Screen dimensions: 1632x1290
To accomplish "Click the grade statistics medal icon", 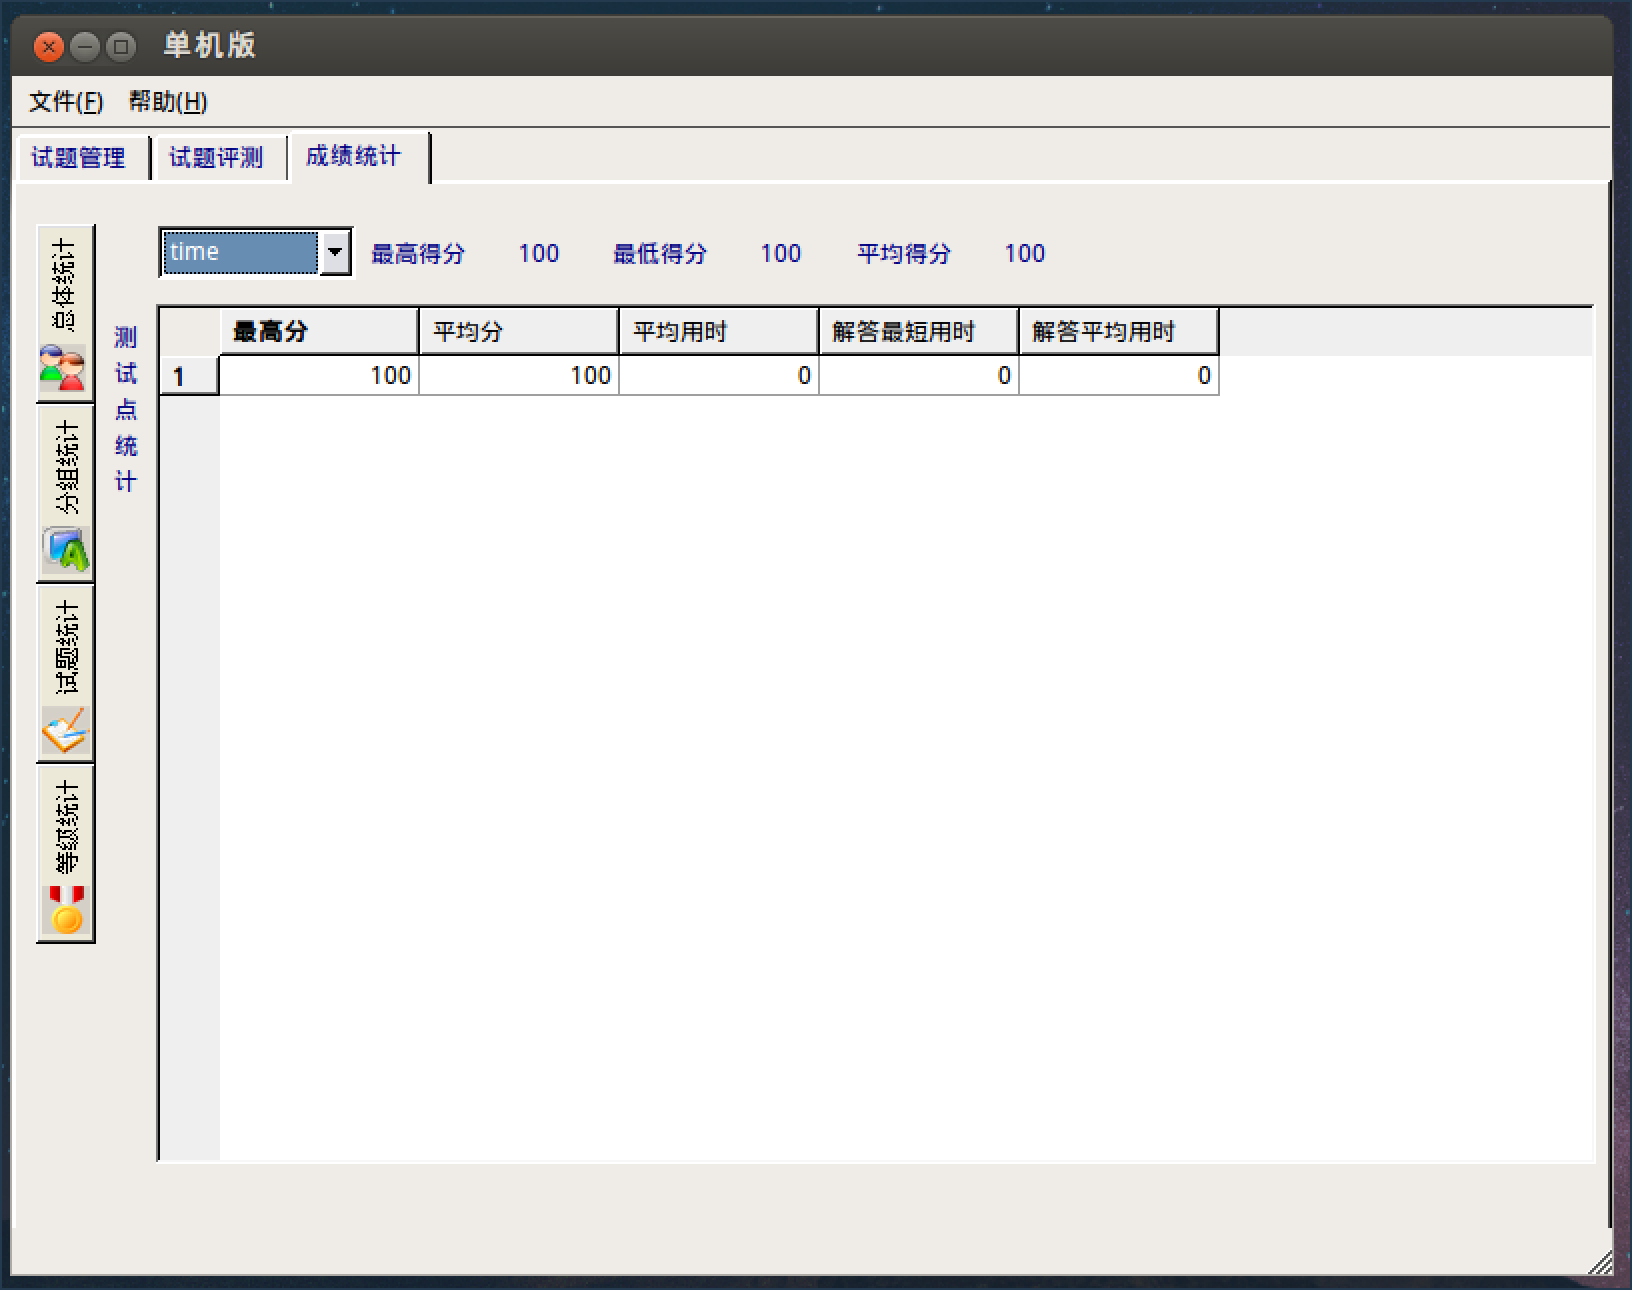I will [66, 910].
